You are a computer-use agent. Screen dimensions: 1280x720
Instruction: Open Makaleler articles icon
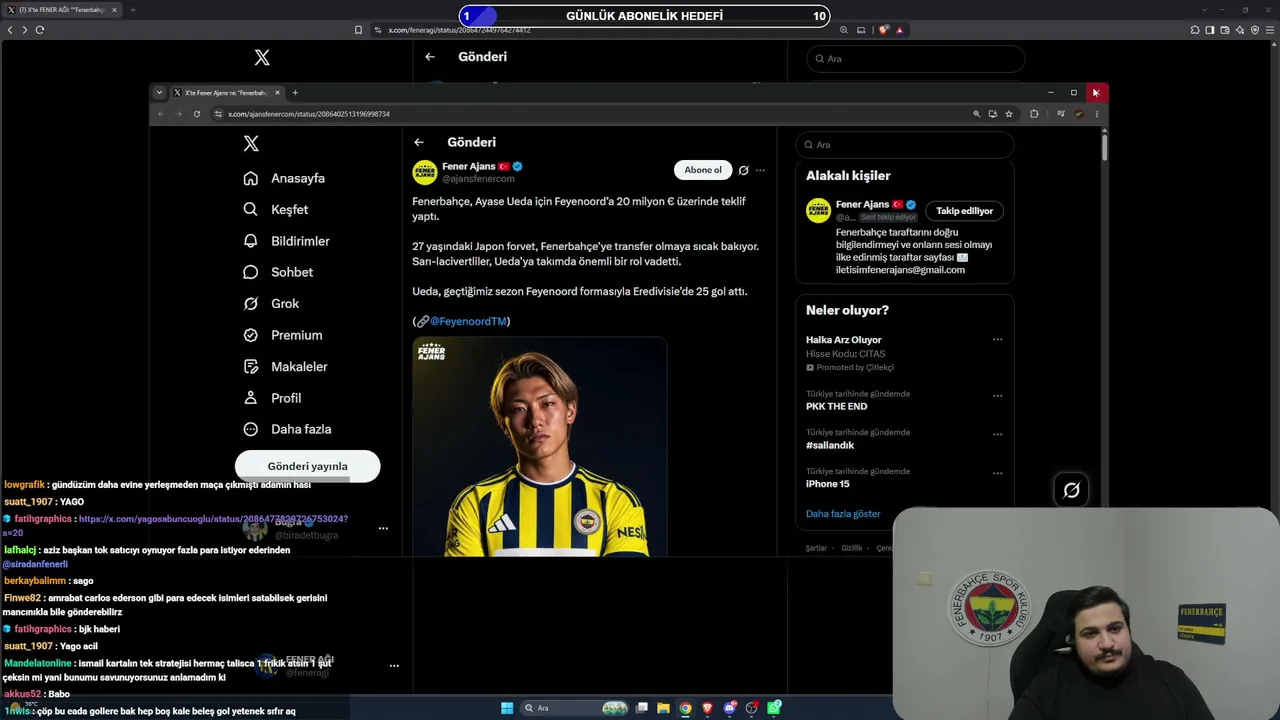click(251, 366)
